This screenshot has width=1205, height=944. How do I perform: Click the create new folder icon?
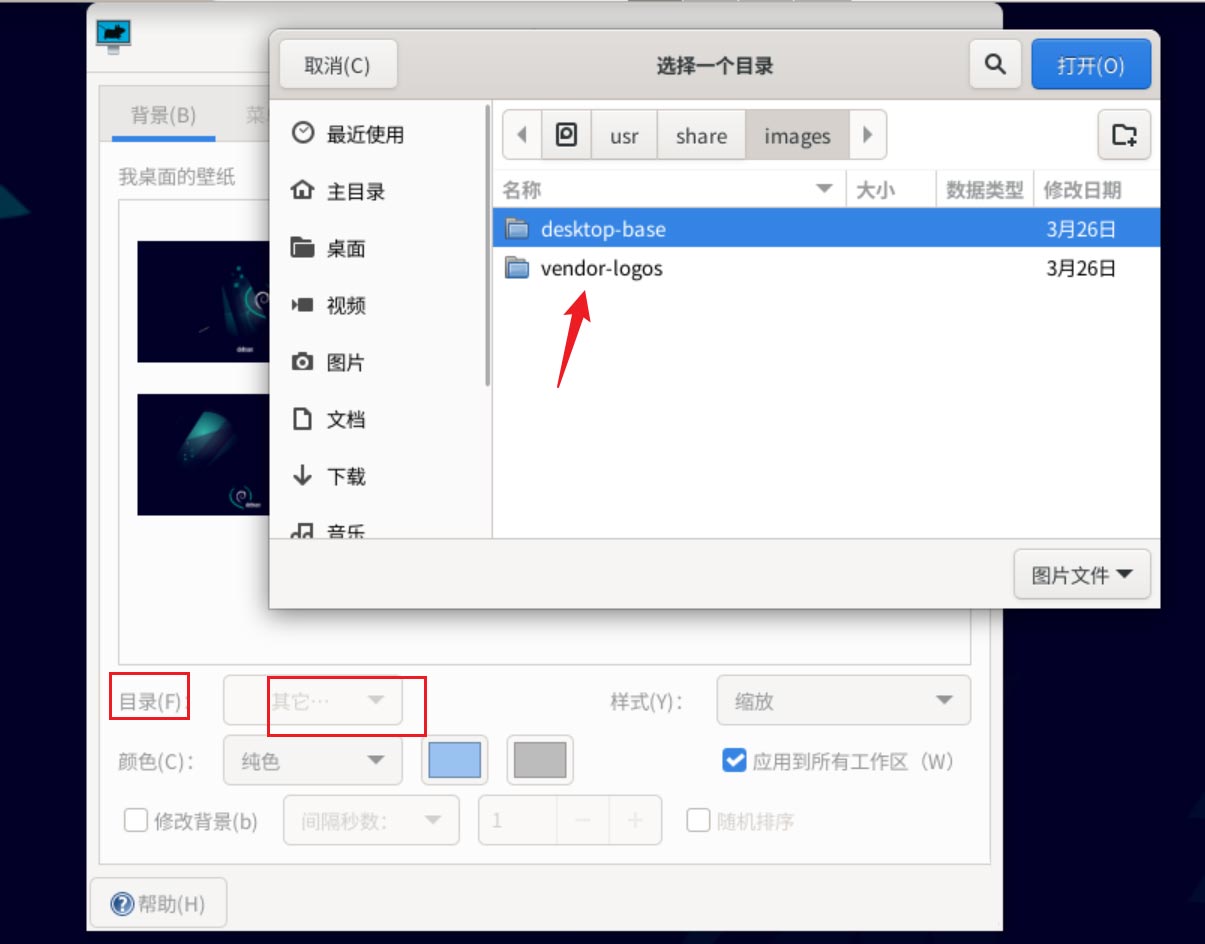click(x=1125, y=135)
